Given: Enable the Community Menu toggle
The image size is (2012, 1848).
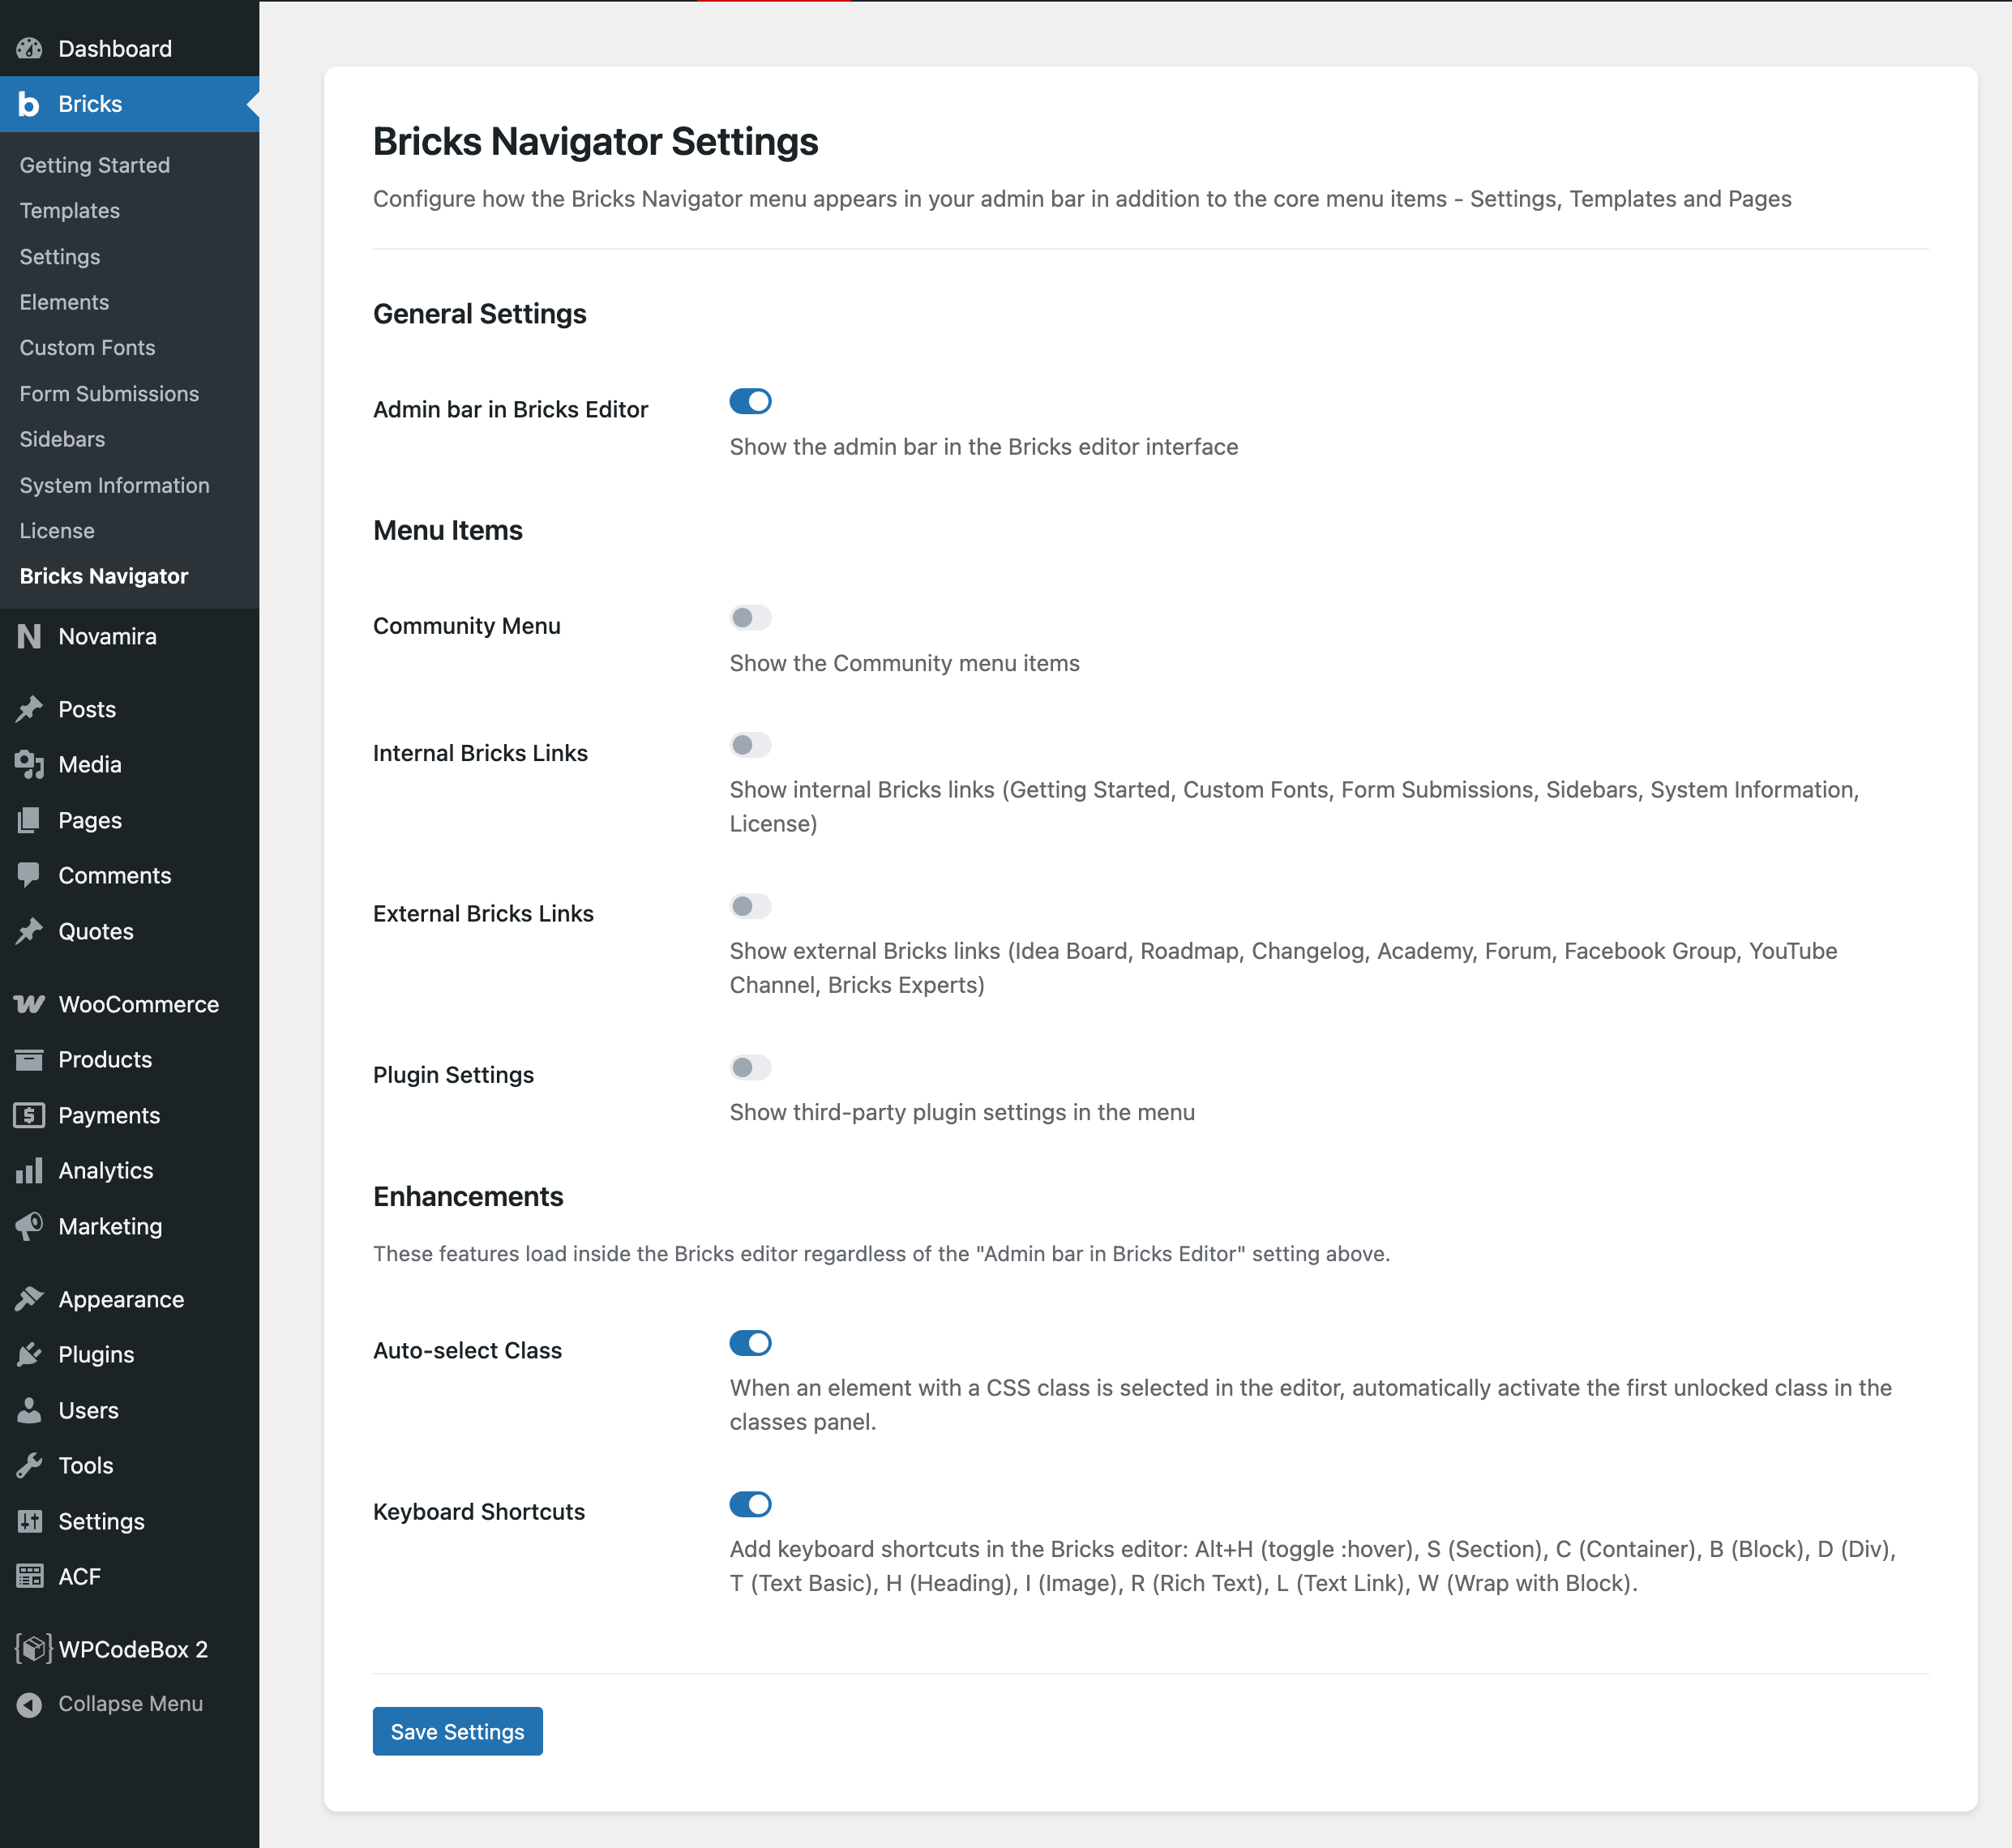Looking at the screenshot, I should tap(750, 617).
